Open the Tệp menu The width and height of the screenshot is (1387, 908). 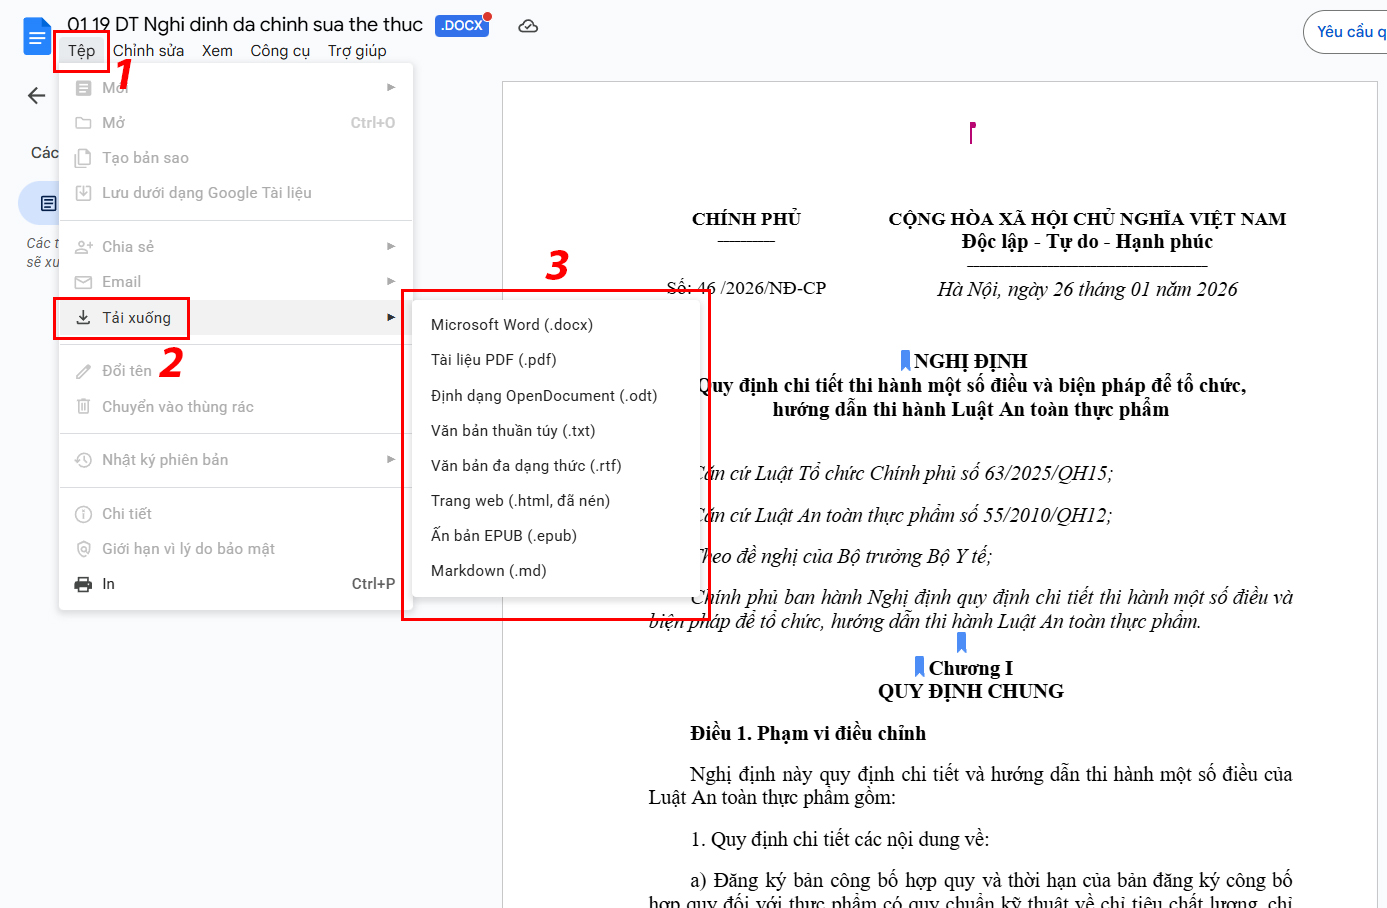(x=82, y=51)
